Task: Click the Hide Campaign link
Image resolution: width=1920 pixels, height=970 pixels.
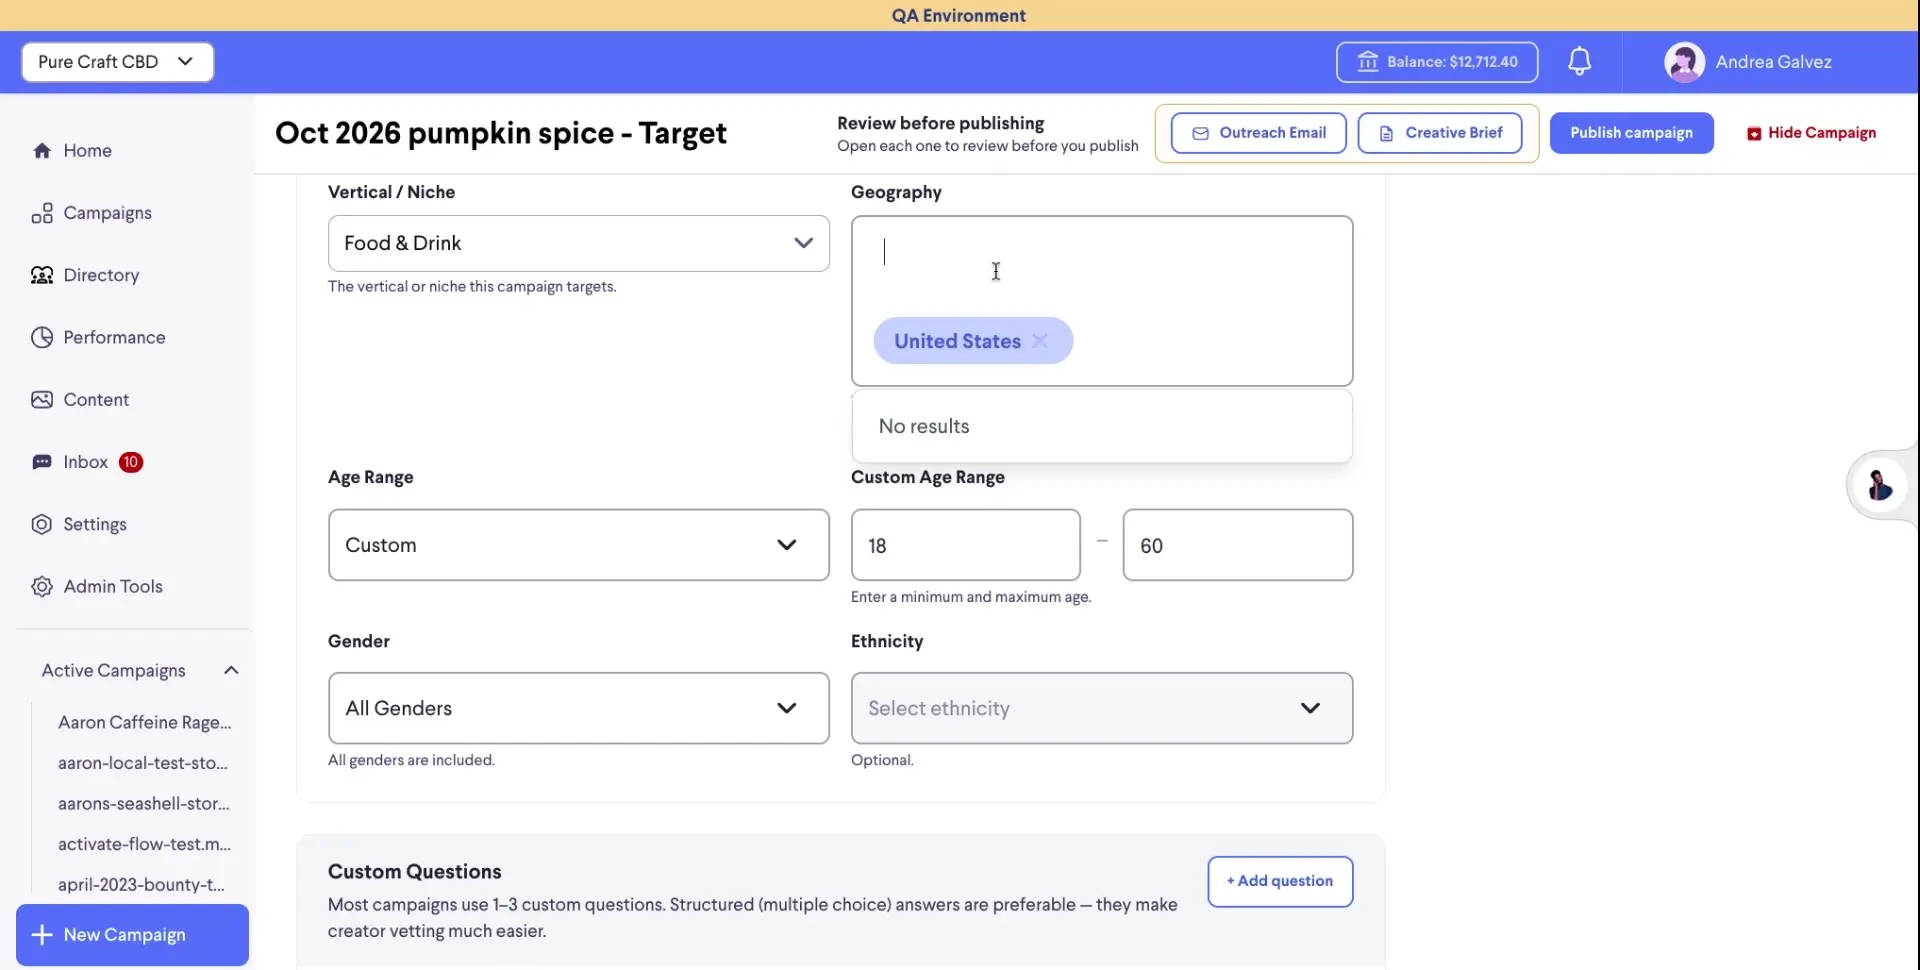Action: tap(1811, 133)
